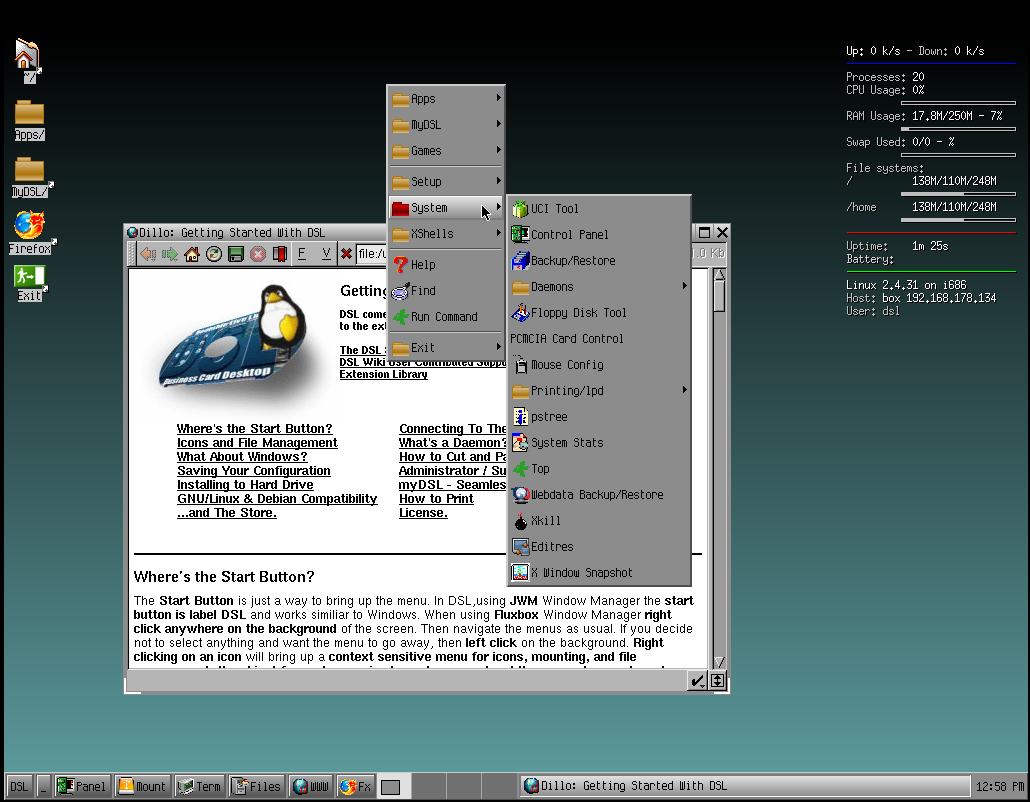
Task: Click the Dillo scrollbar down arrow
Action: 719,662
